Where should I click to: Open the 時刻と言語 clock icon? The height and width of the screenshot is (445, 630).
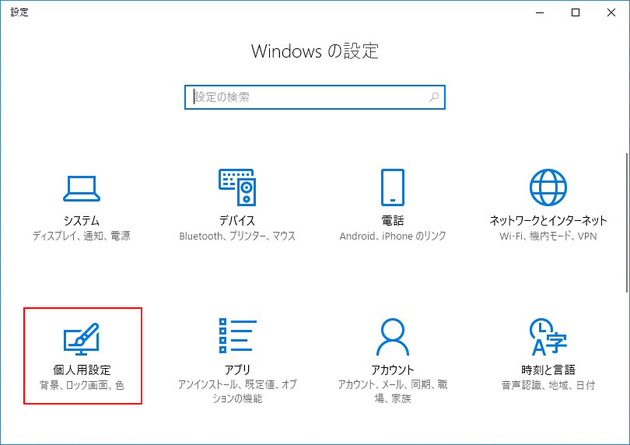pyautogui.click(x=548, y=337)
